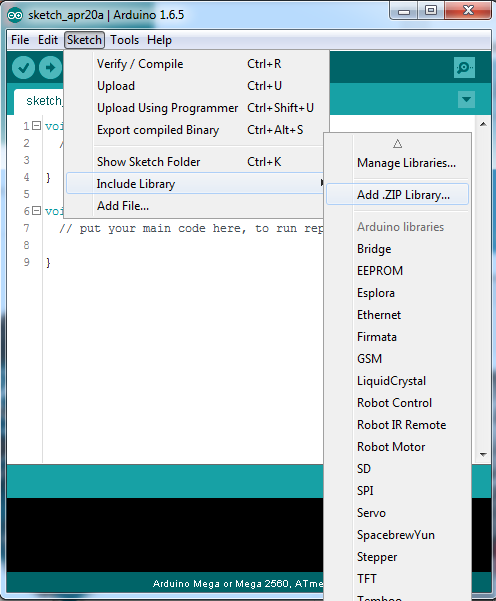Include the LiquidCrystal library
496x601 pixels.
click(x=397, y=381)
